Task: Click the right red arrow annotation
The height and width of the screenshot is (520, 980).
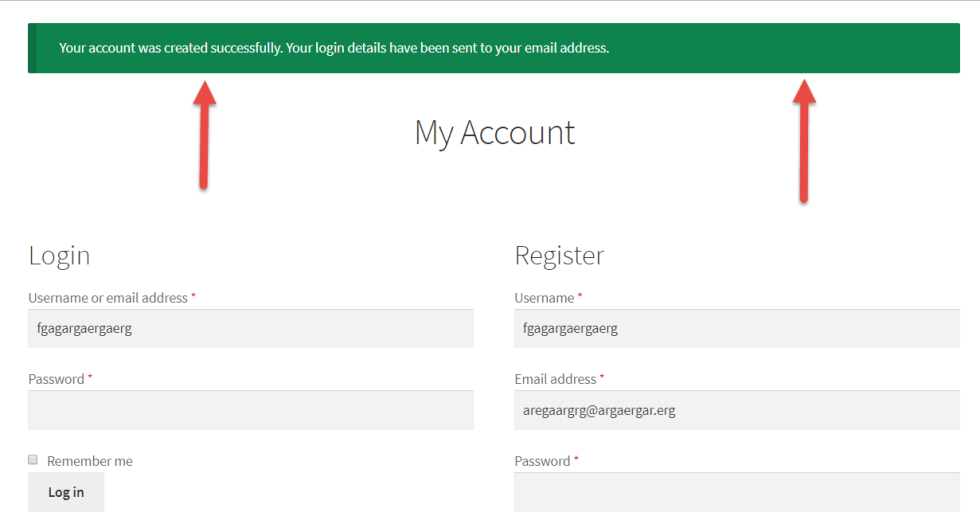Action: point(804,141)
